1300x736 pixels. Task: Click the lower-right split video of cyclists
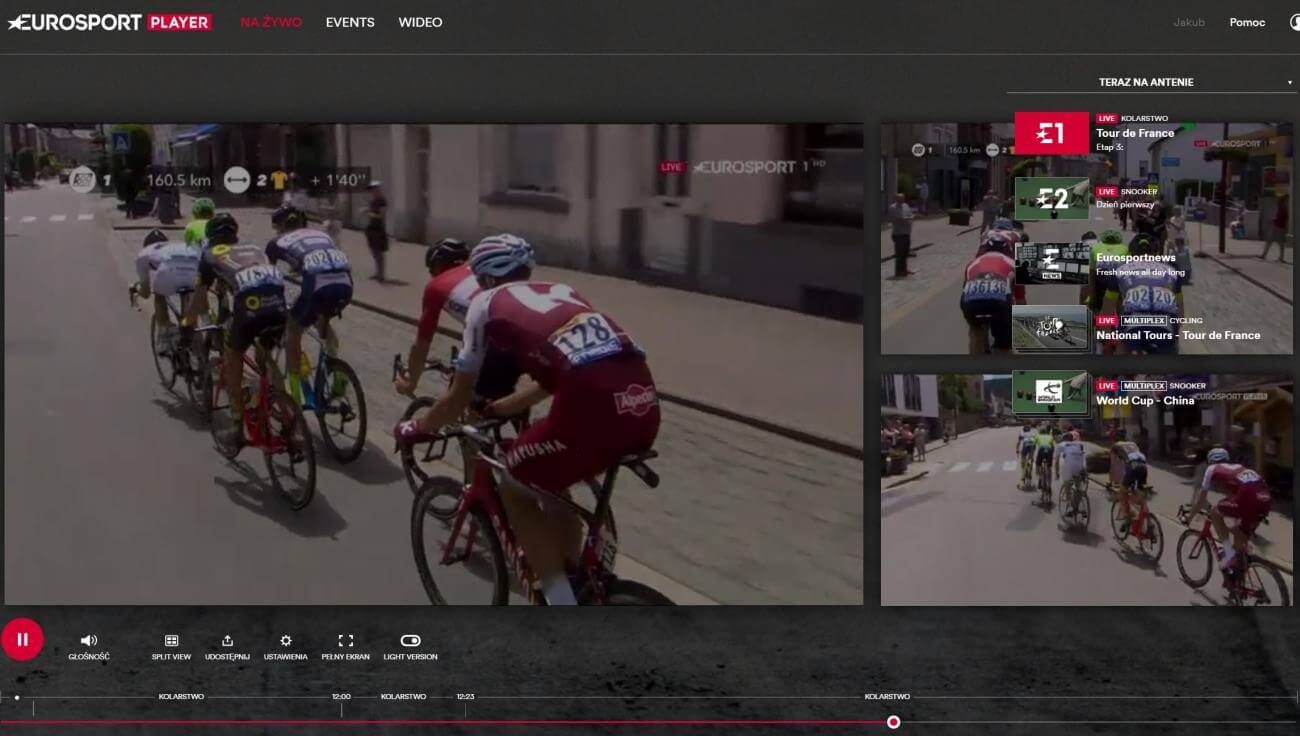pos(1087,490)
